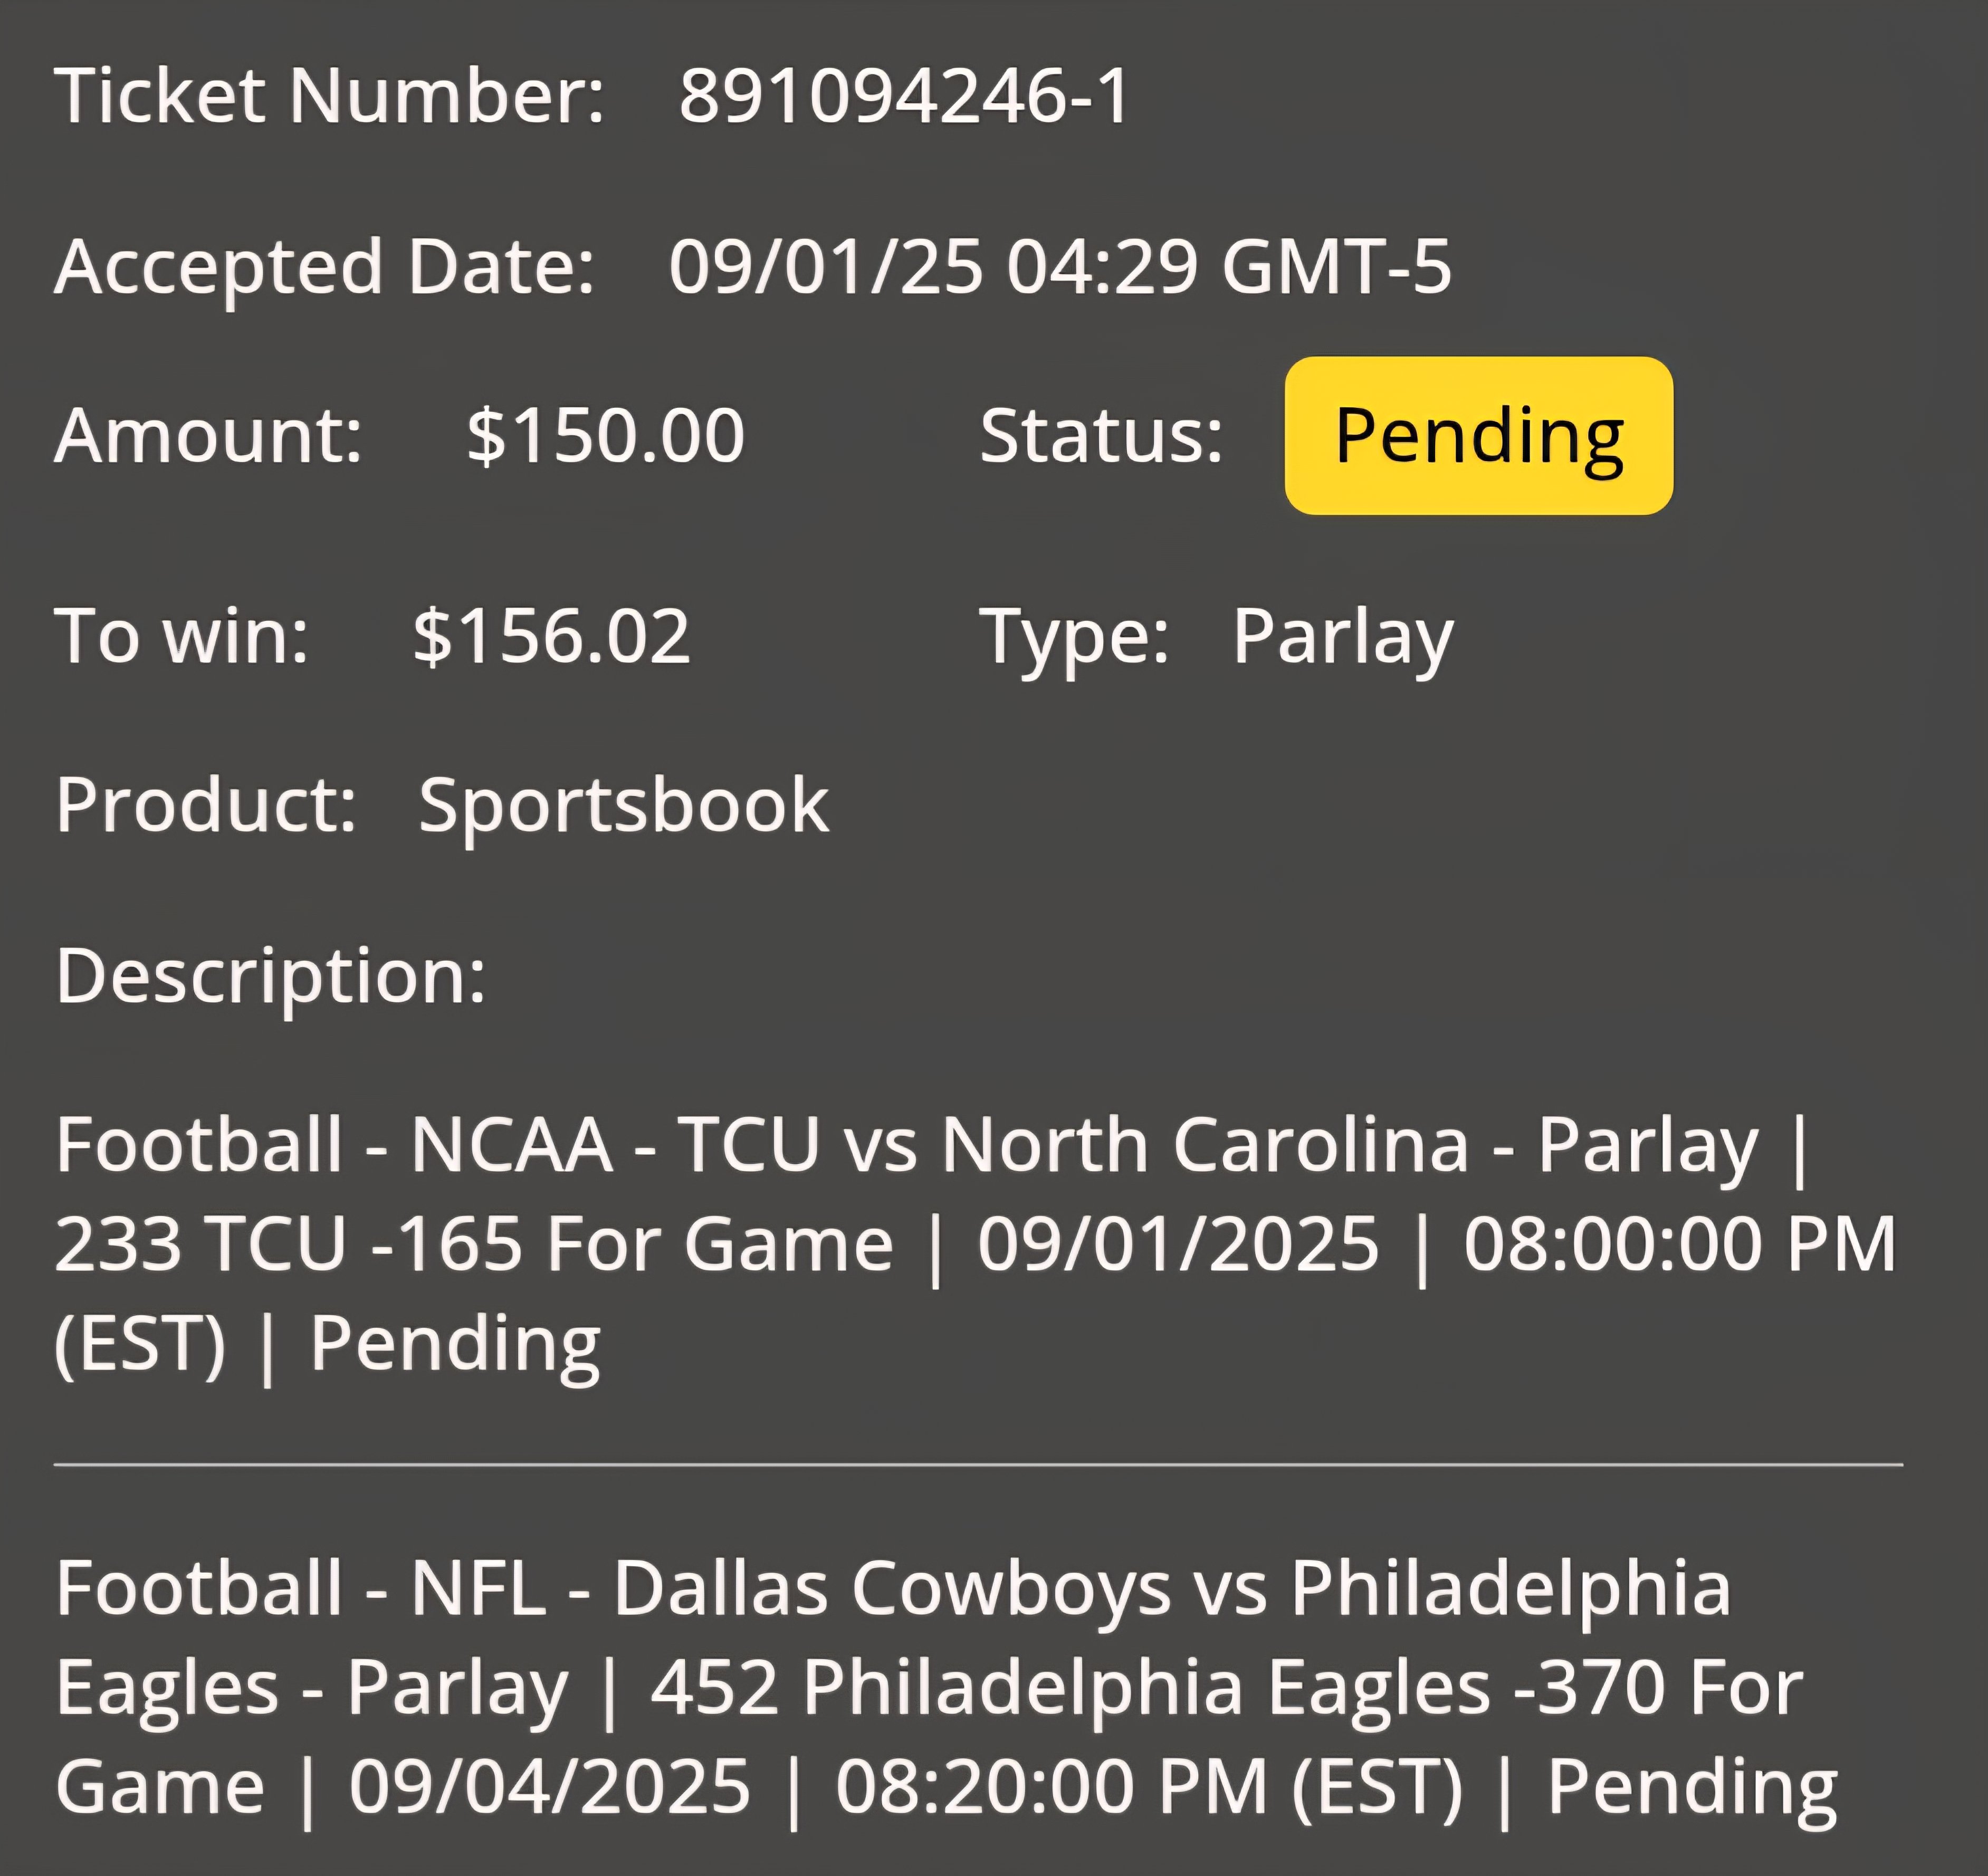Click the Ticket Number label

tap(330, 96)
